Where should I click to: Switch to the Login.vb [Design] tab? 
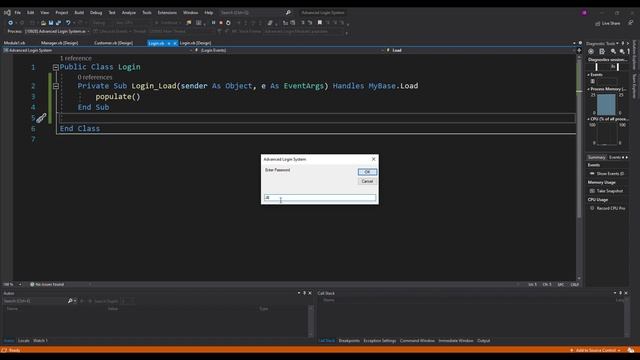point(196,43)
